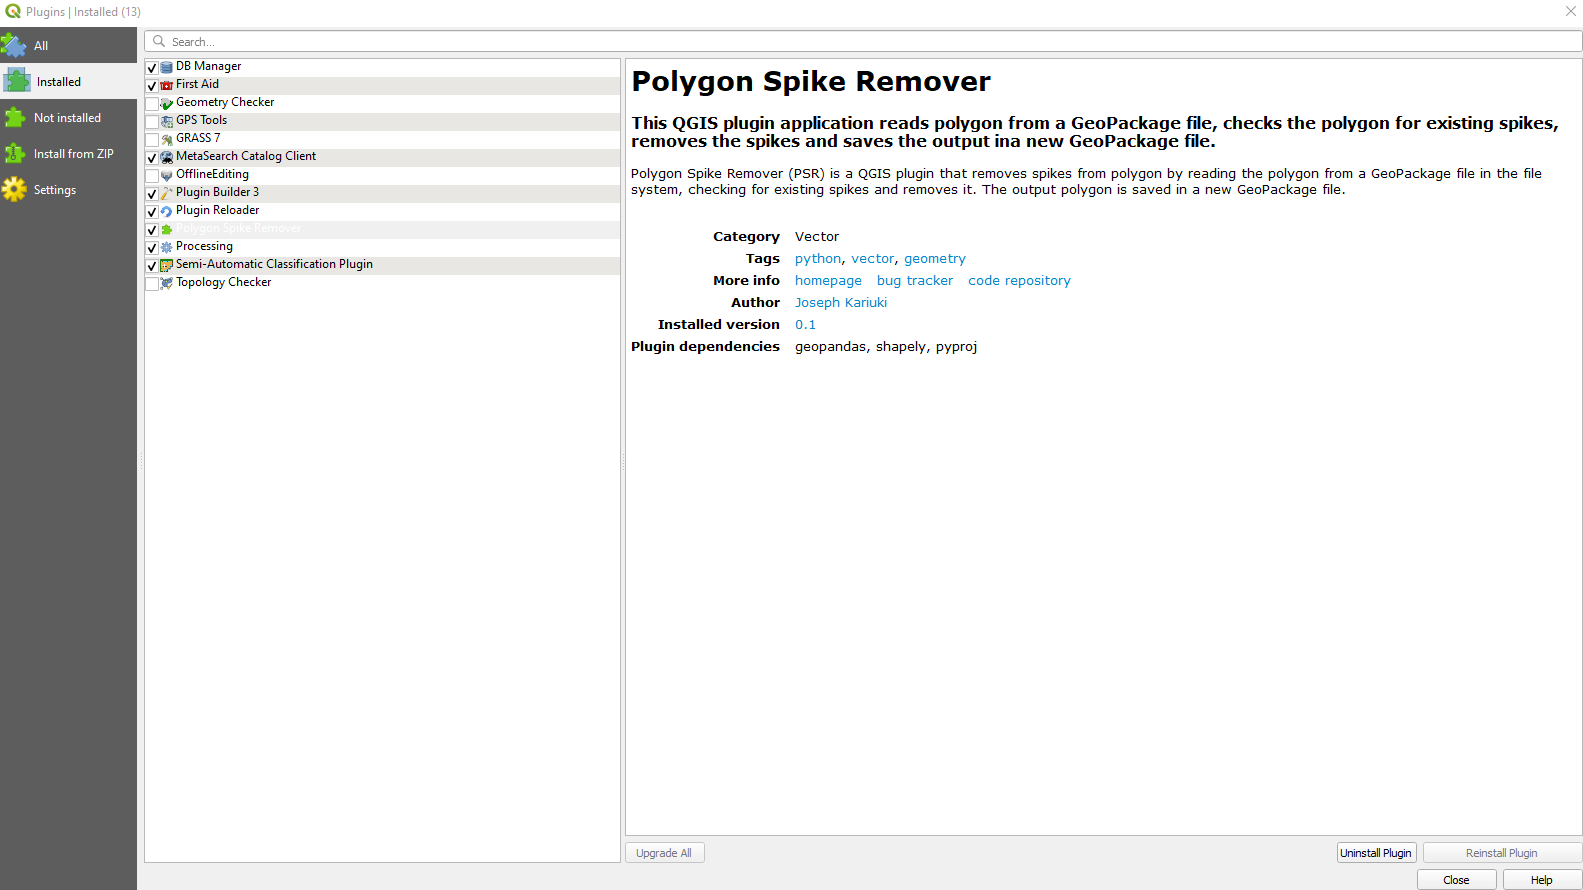1583x890 pixels.
Task: Enable the Topology Checker checkbox
Action: tap(152, 284)
